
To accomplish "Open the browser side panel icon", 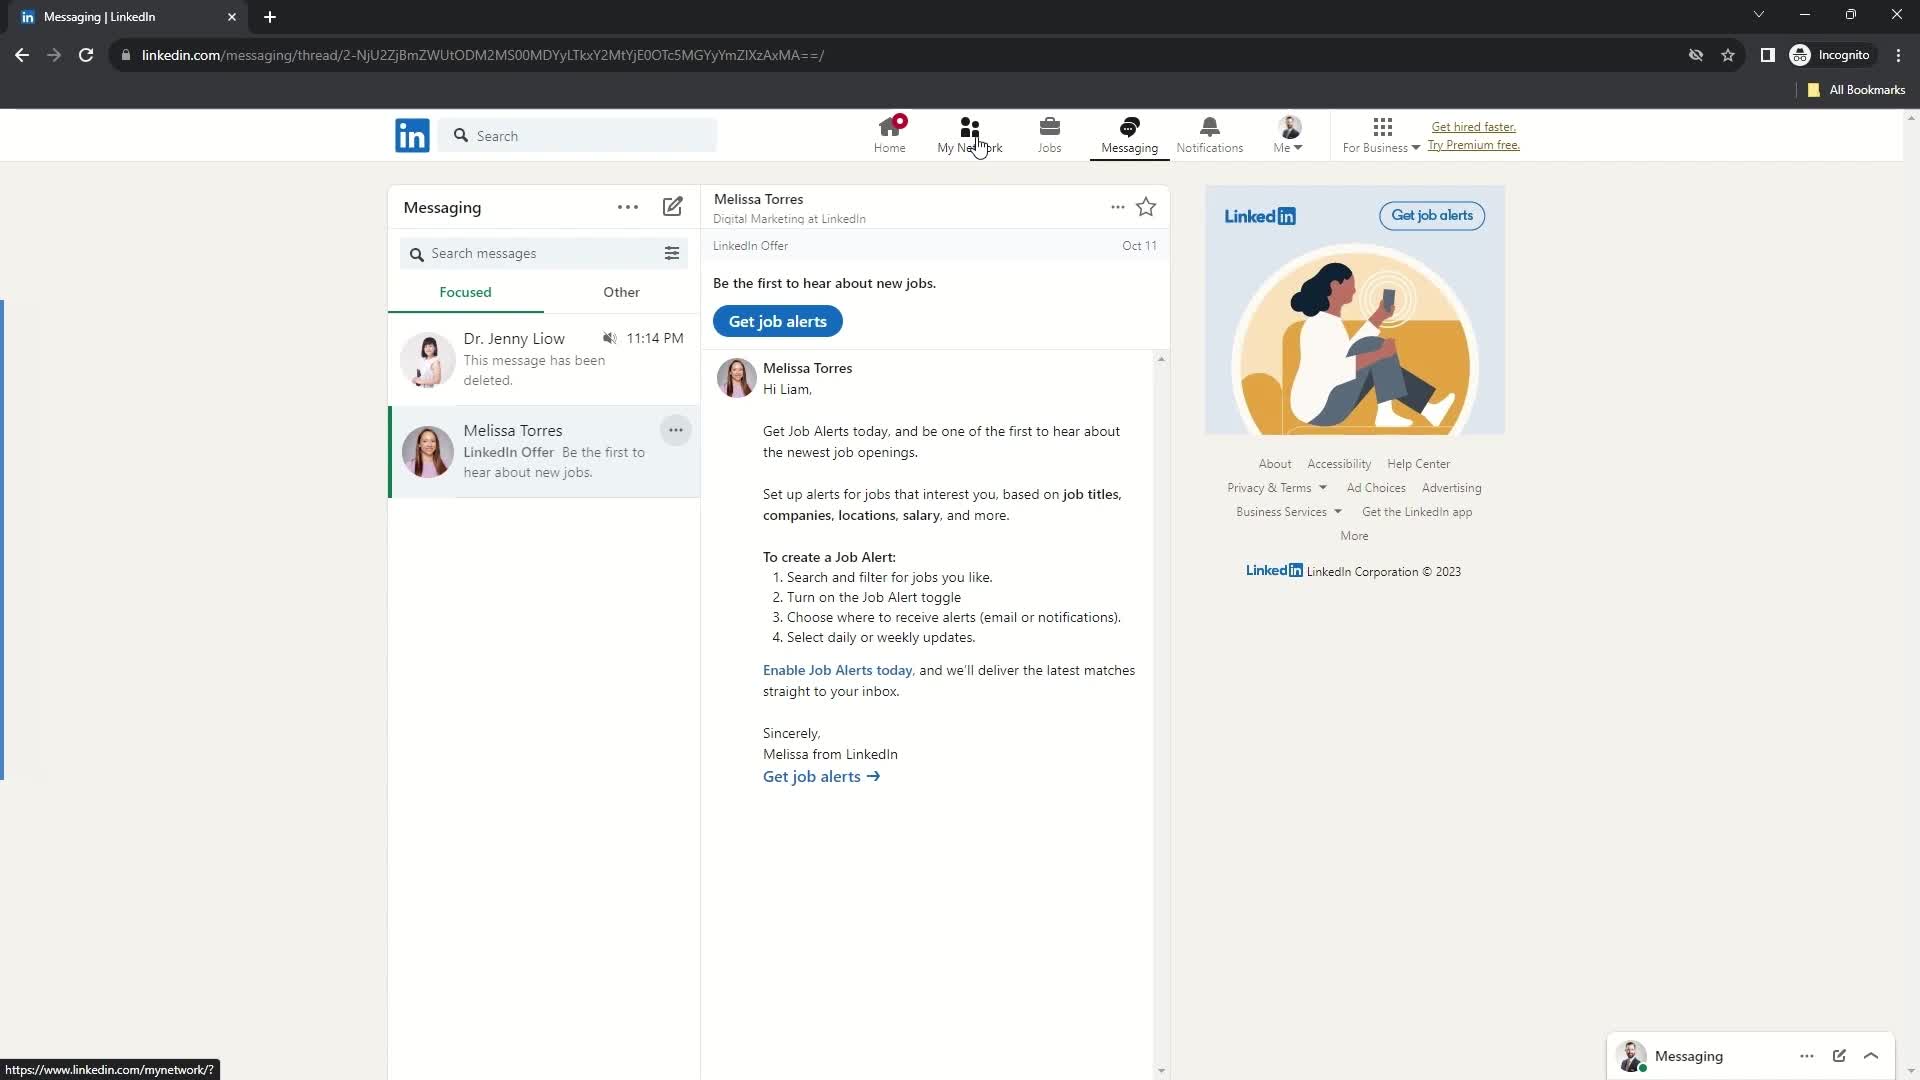I will [x=1767, y=55].
